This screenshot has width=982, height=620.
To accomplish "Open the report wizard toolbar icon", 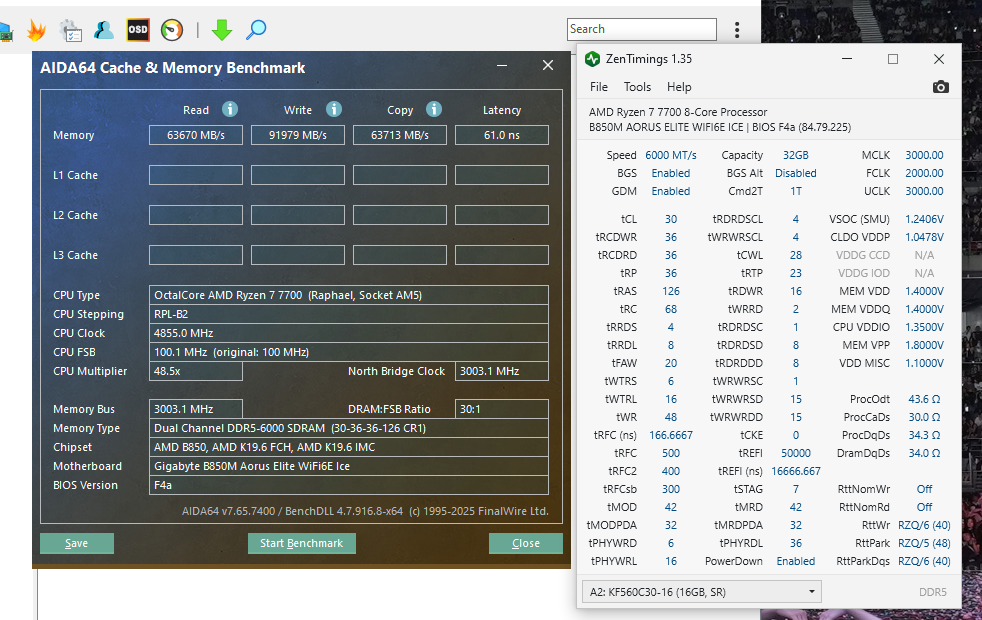I will pyautogui.click(x=70, y=30).
